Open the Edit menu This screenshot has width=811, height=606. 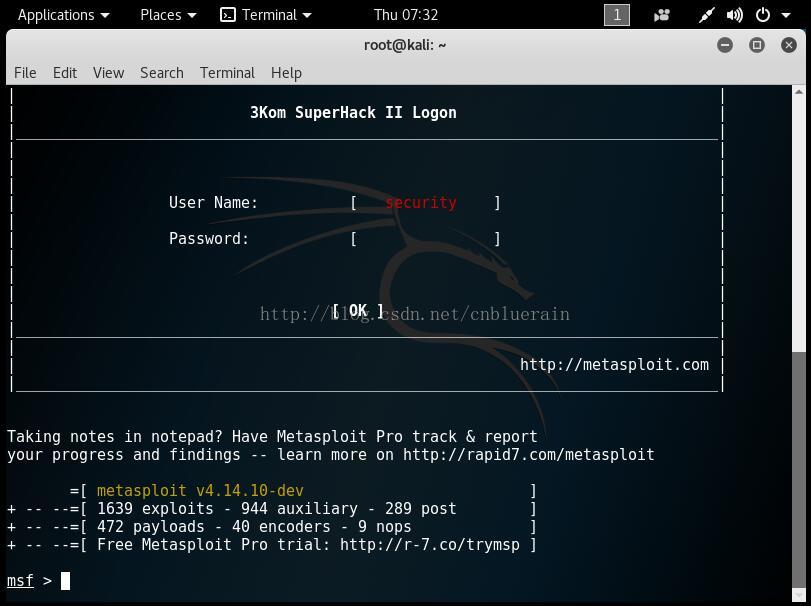click(65, 73)
